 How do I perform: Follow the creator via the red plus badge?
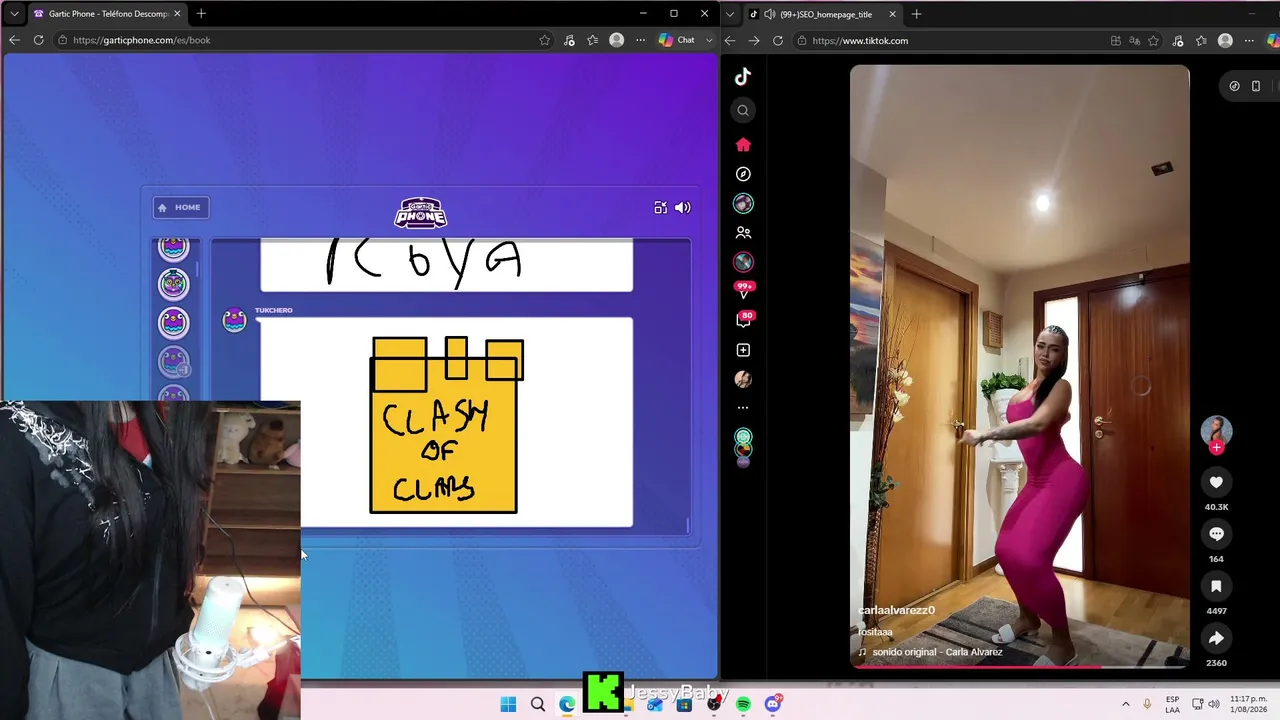coord(1216,448)
